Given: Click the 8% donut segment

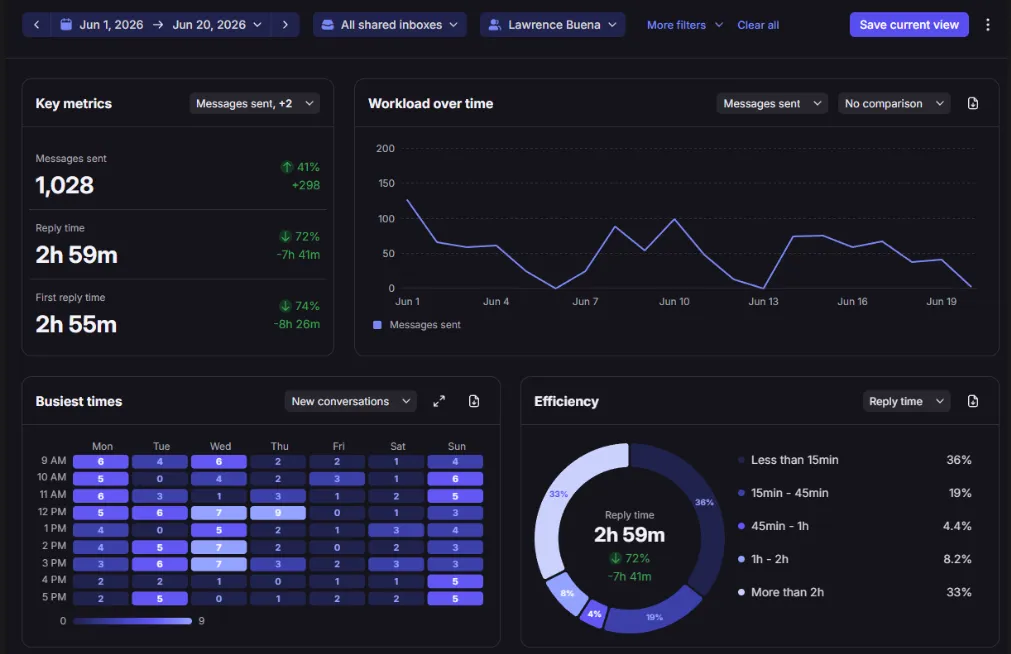Looking at the screenshot, I should 566,594.
